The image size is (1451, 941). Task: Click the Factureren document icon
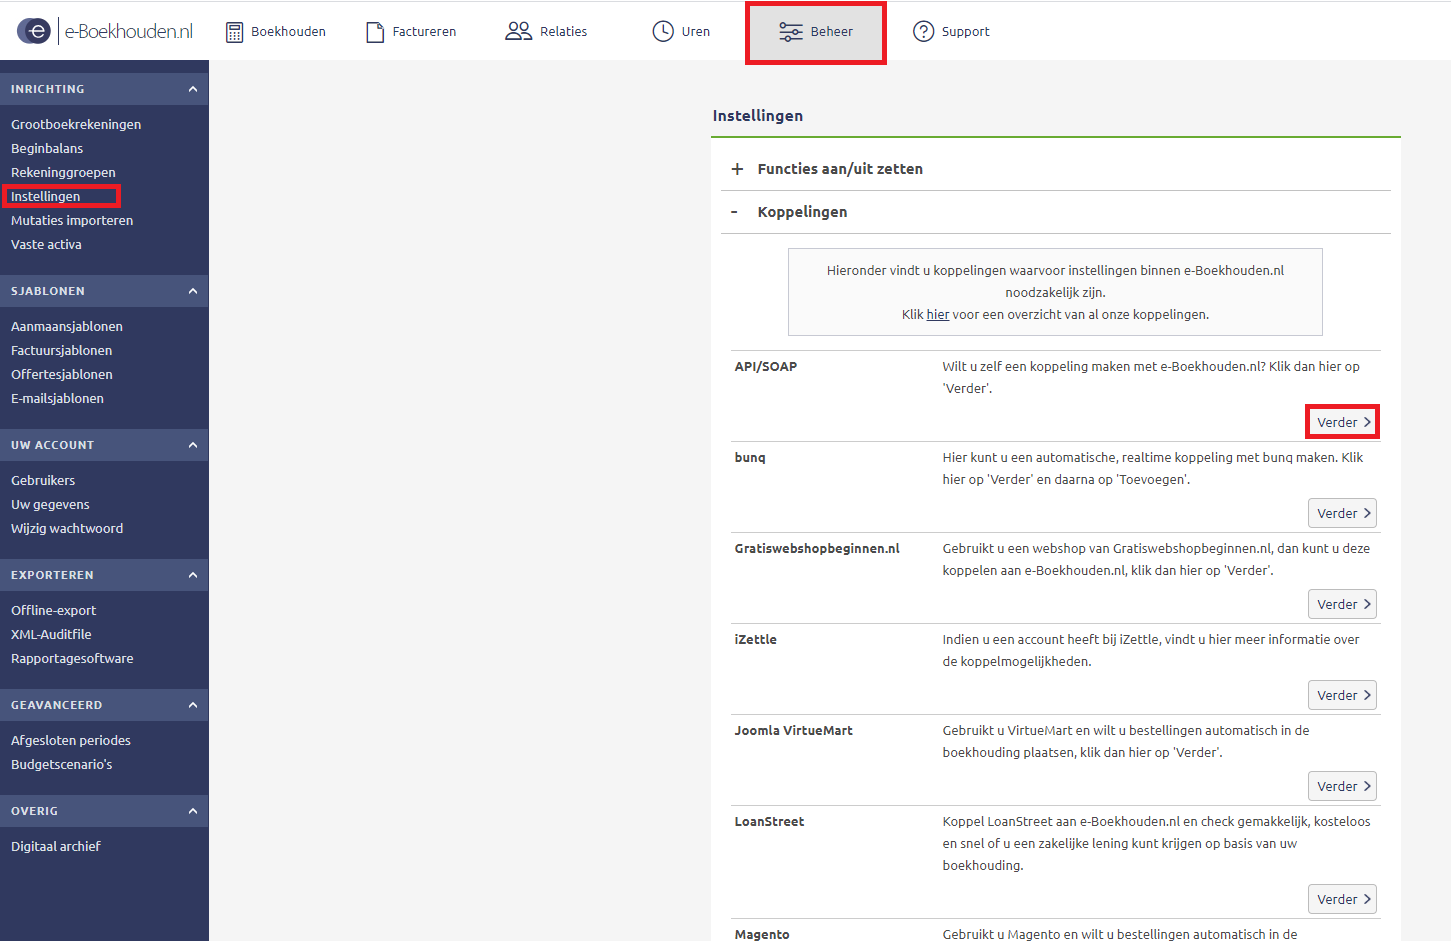tap(375, 32)
